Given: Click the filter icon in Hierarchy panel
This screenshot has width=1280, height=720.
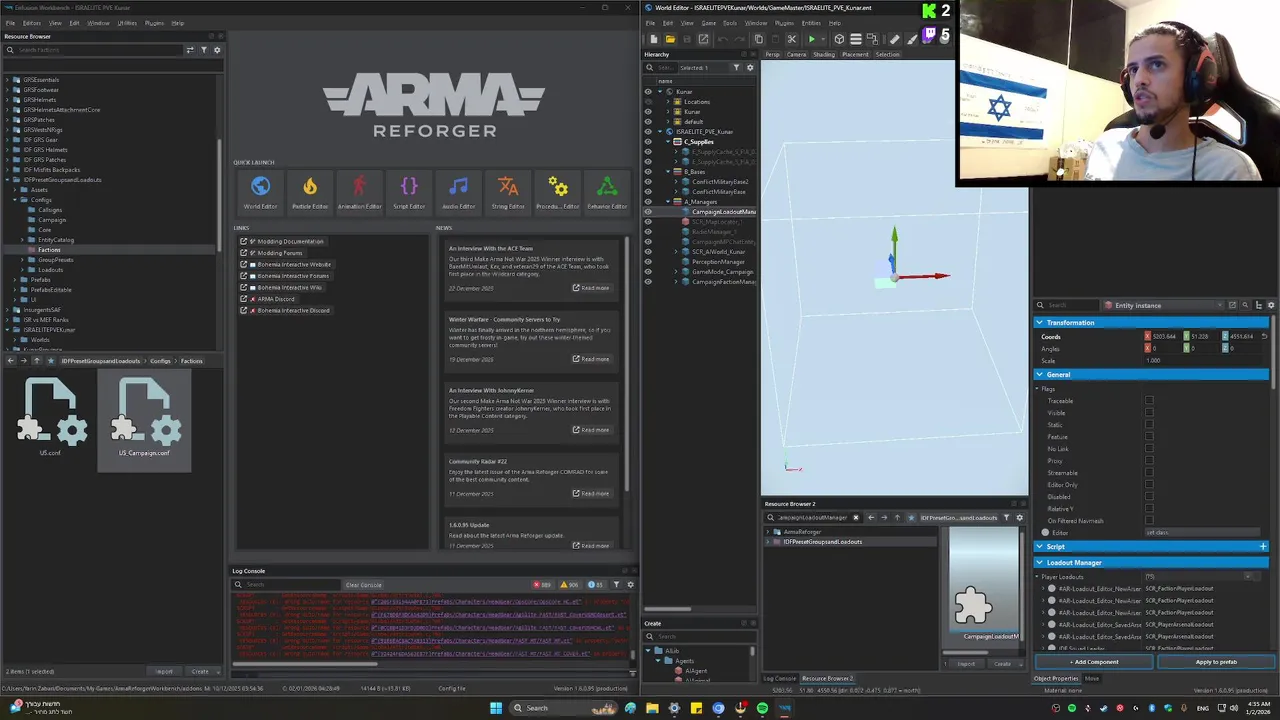Looking at the screenshot, I should pyautogui.click(x=737, y=67).
